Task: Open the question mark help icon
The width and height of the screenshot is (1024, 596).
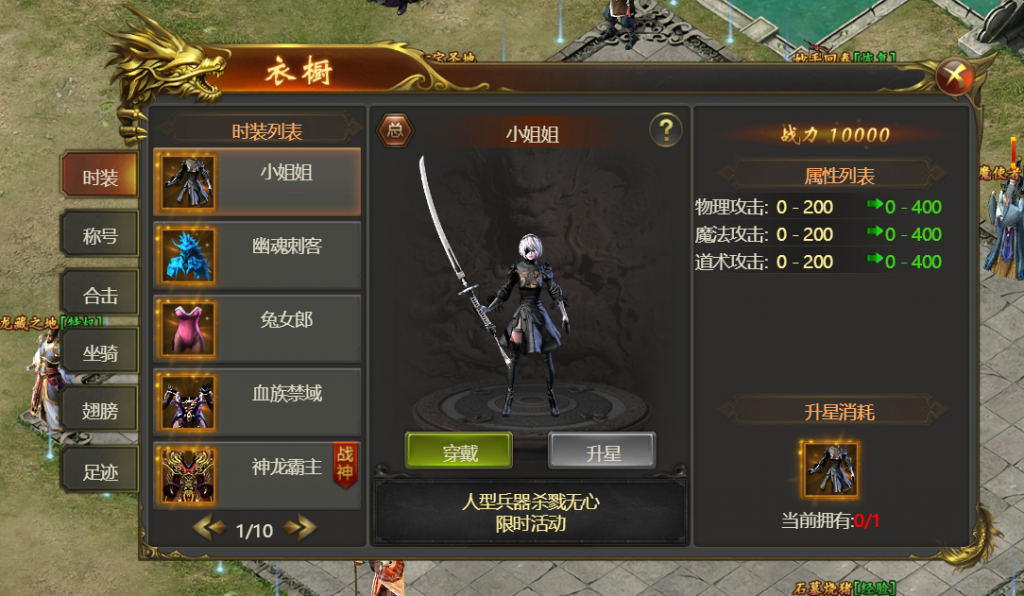Action: point(665,130)
